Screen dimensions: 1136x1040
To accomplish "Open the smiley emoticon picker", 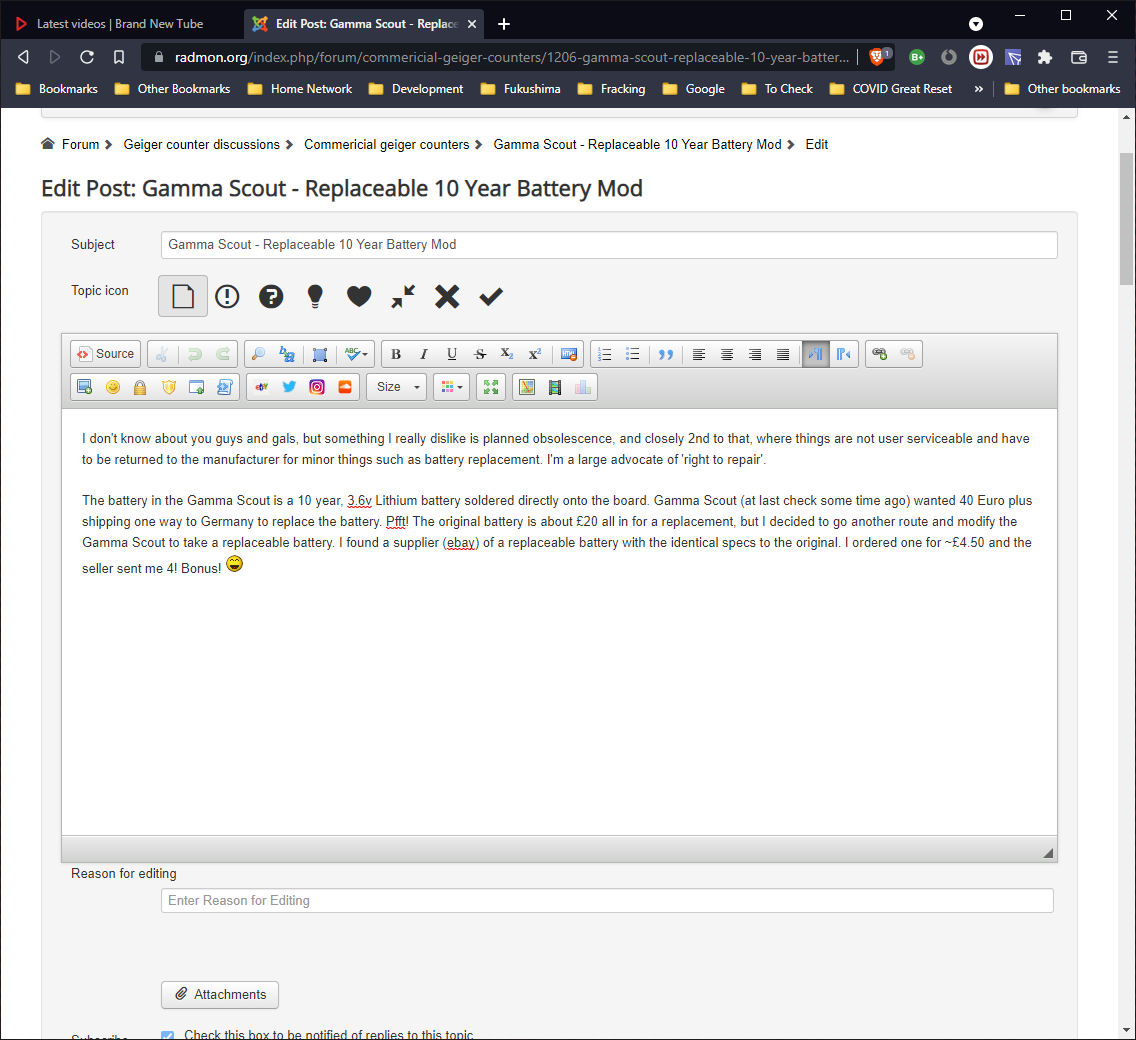I will click(x=113, y=388).
